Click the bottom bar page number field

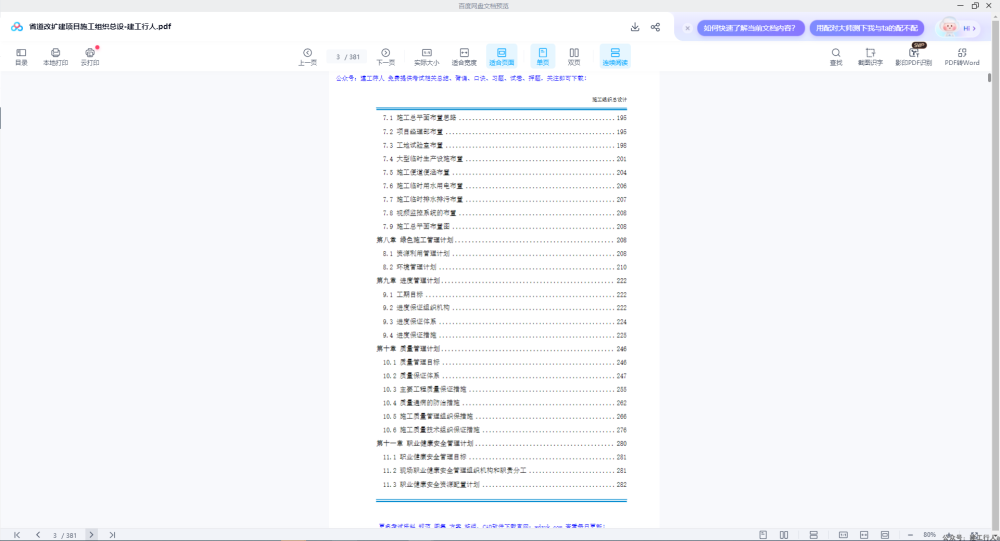coord(64,535)
